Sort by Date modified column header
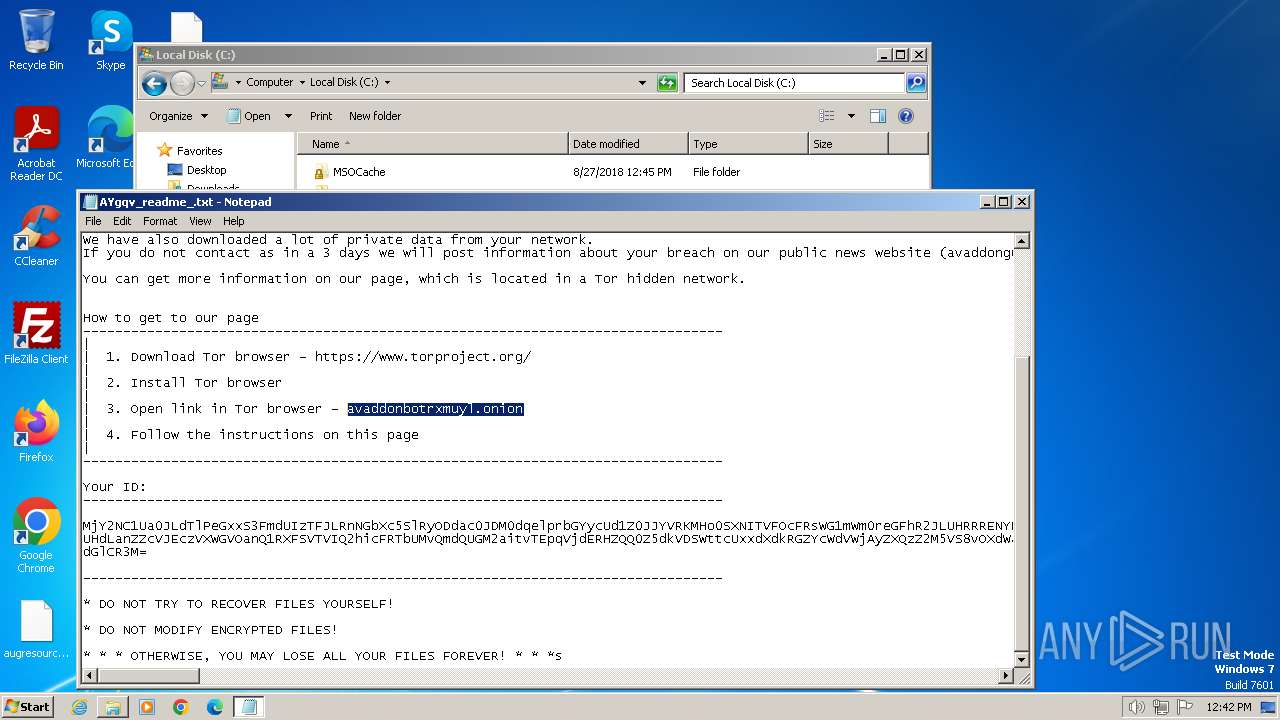Image resolution: width=1280 pixels, height=720 pixels. (627, 144)
